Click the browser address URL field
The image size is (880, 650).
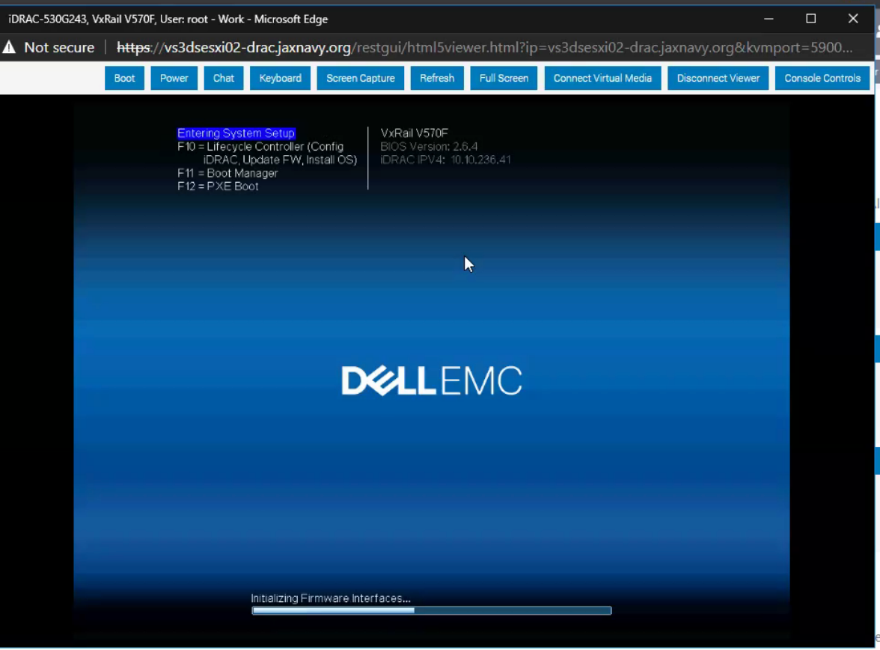pos(484,47)
